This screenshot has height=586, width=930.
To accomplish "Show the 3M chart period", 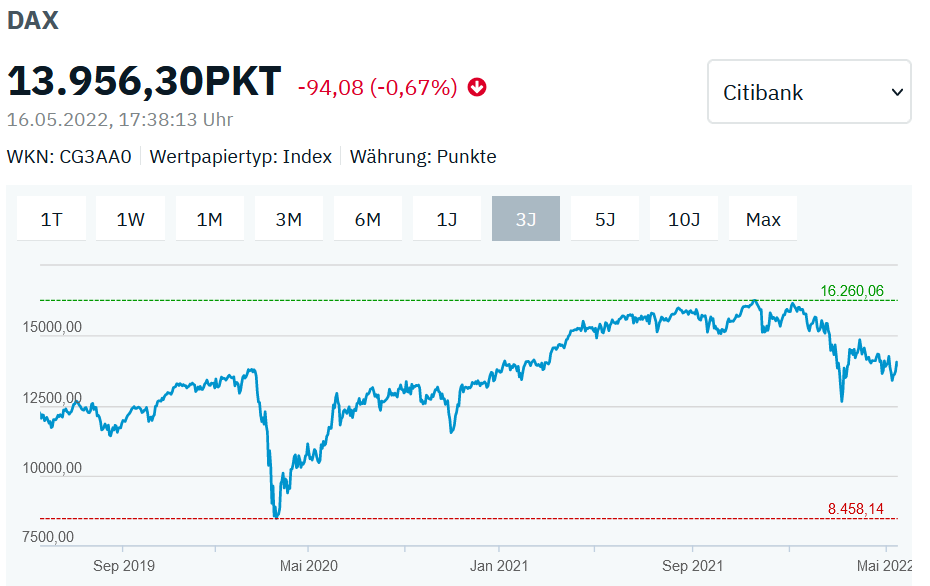I will click(x=289, y=219).
